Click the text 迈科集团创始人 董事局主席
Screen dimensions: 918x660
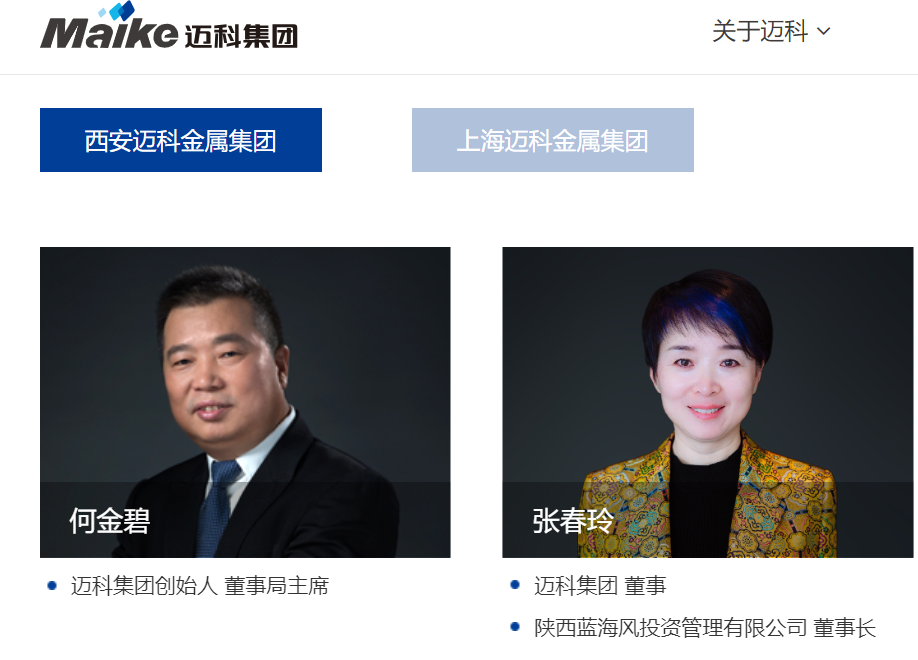200,586
